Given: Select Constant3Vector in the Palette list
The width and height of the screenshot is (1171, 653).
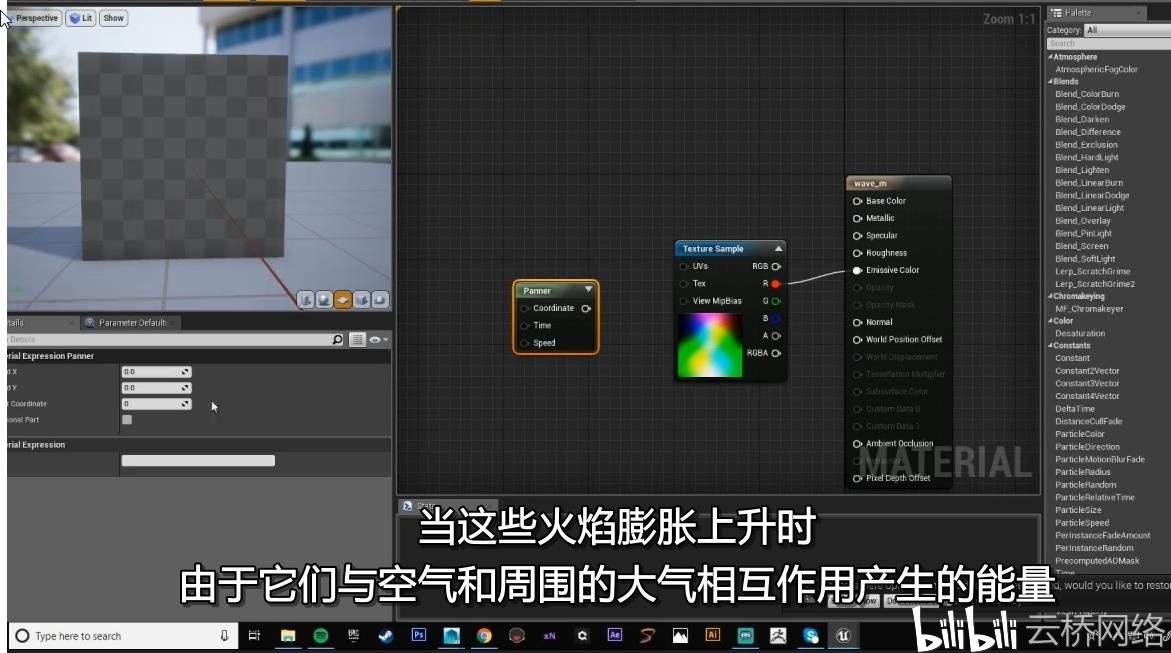Looking at the screenshot, I should click(x=1087, y=383).
